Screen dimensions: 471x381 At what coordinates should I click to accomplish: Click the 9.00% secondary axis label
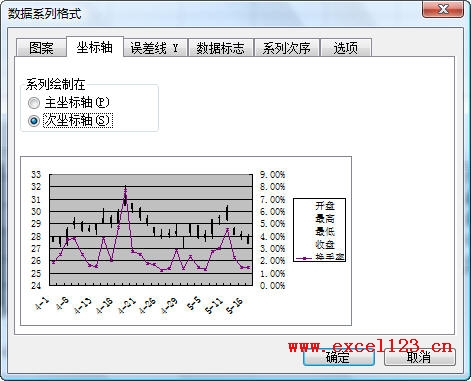click(273, 175)
